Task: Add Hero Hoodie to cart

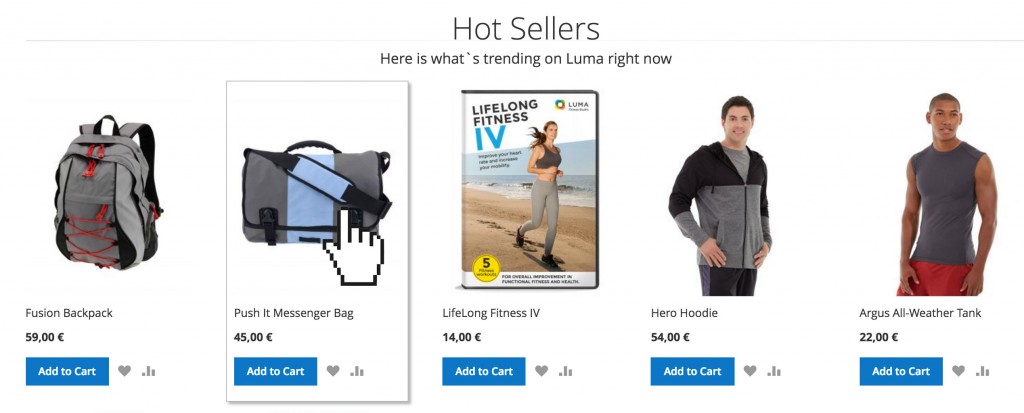Action: 692,371
